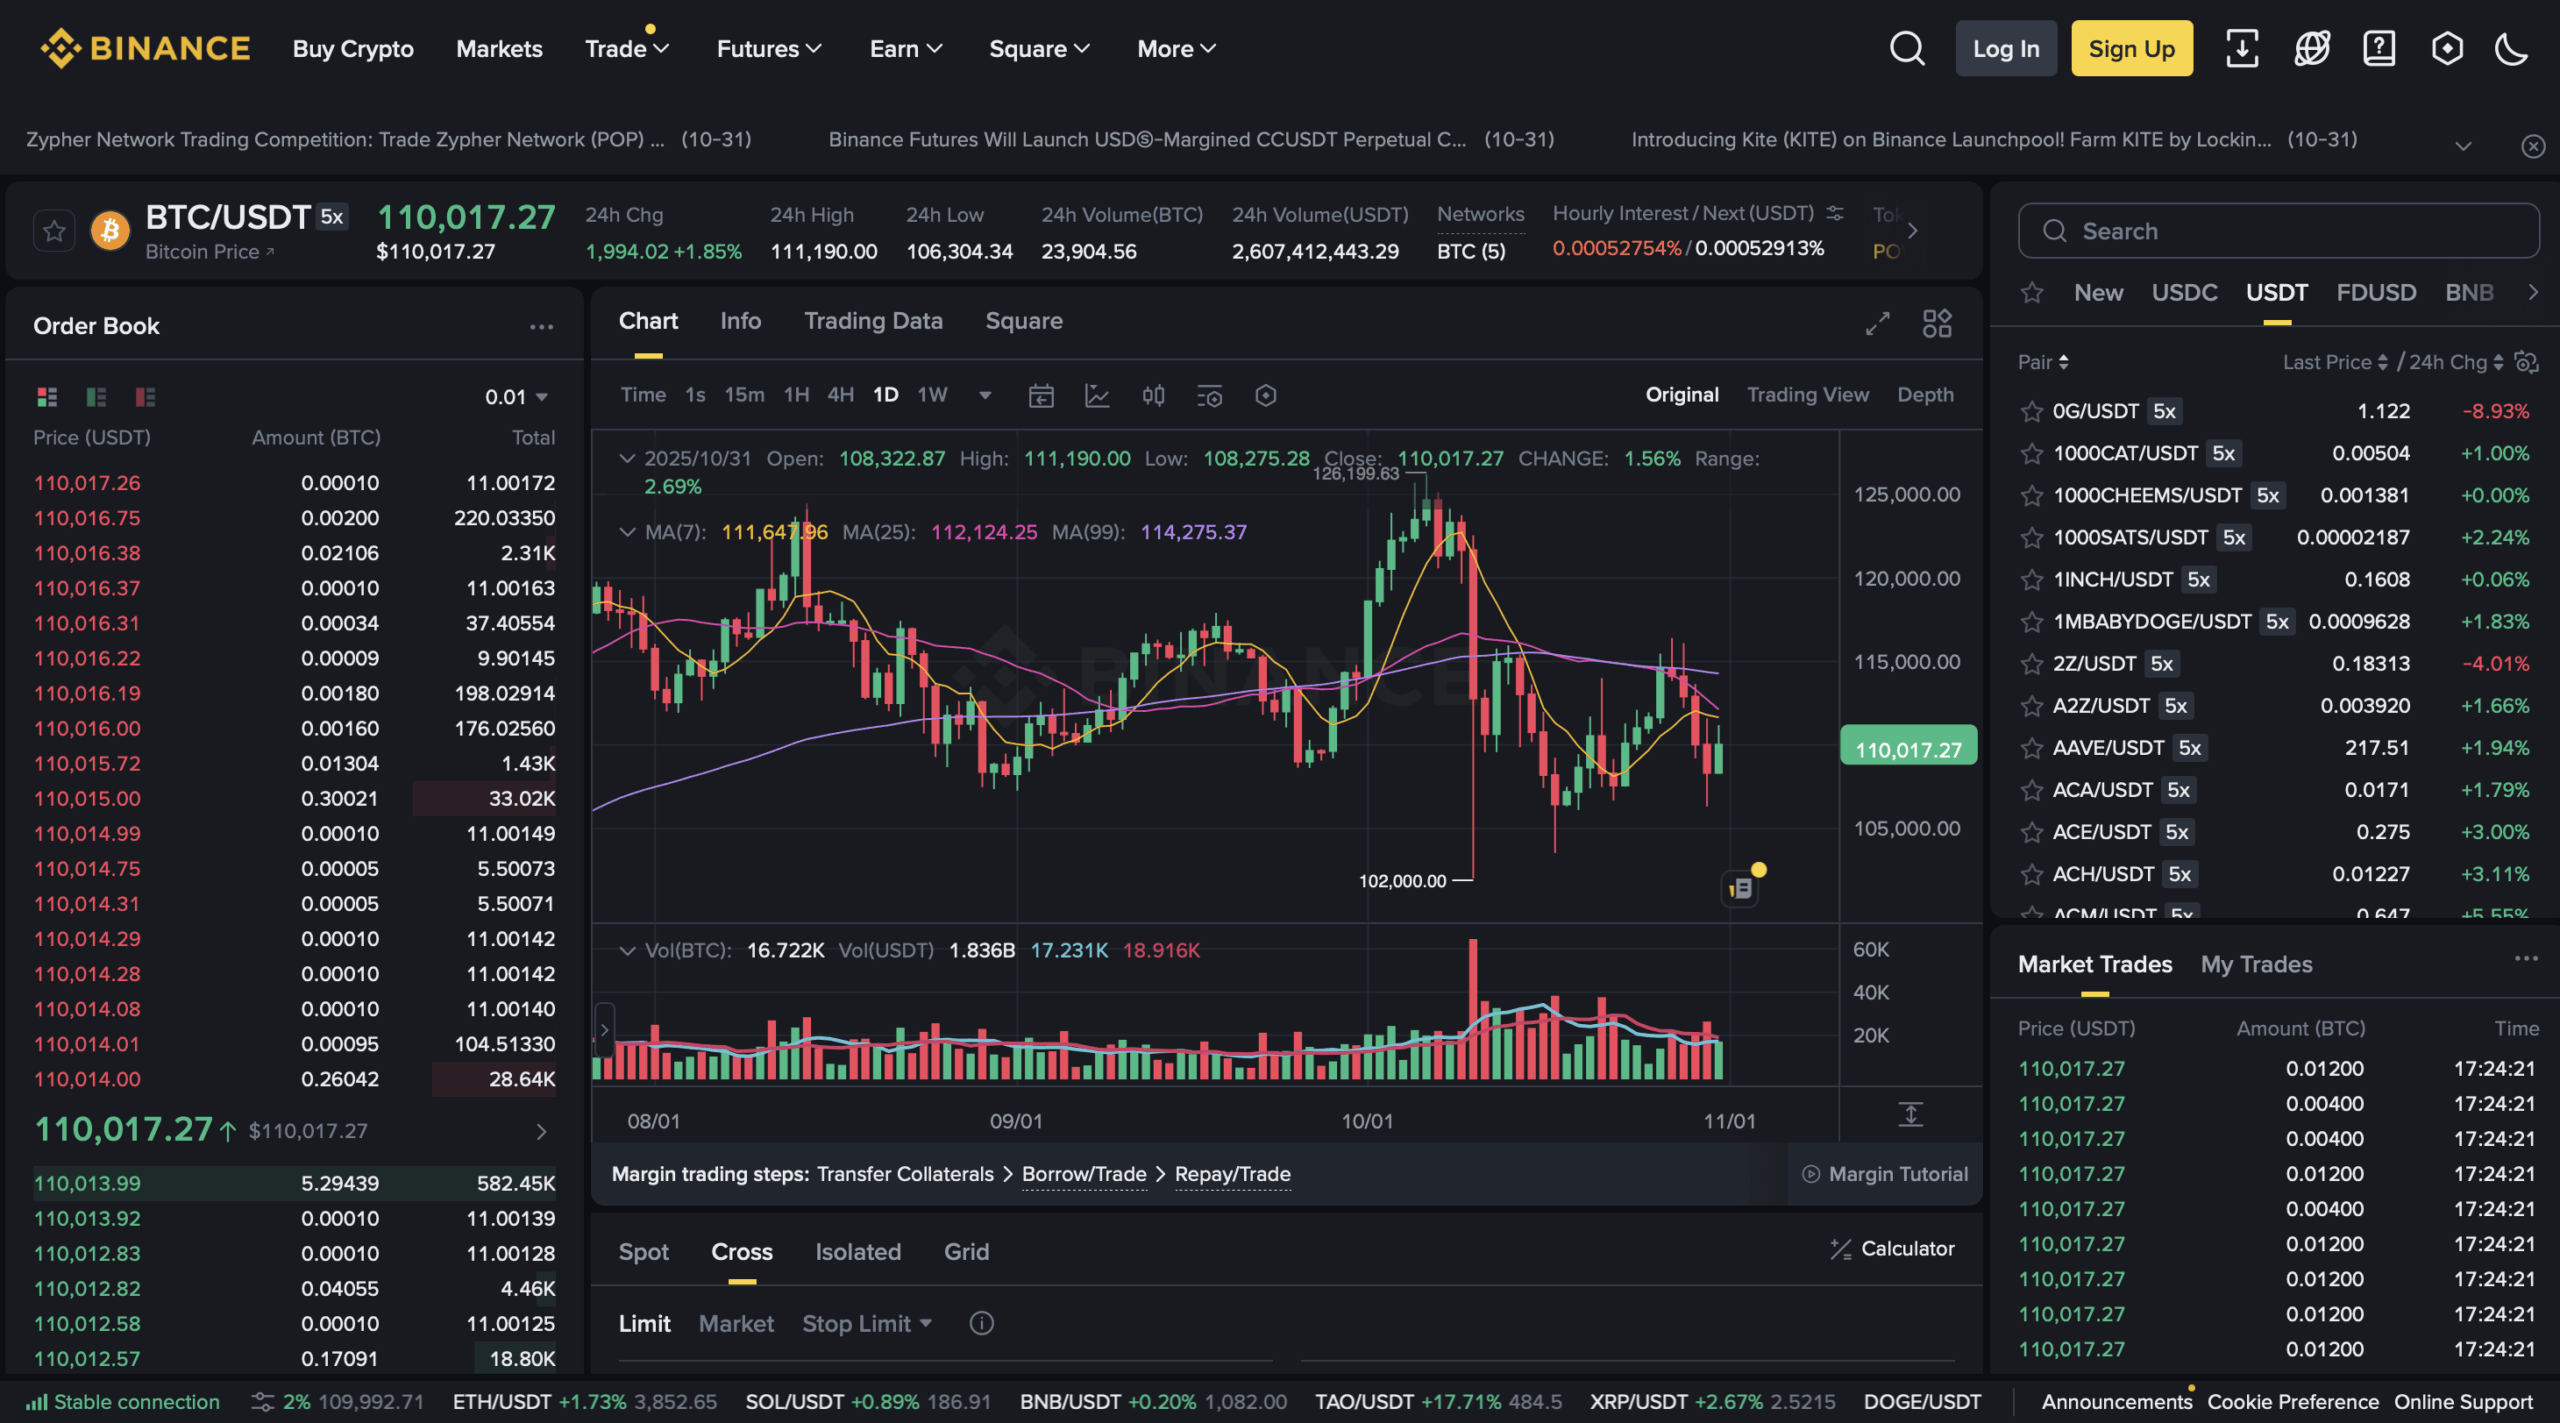Open the technical indicators chart icon
The image size is (2560, 1423).
(1097, 396)
